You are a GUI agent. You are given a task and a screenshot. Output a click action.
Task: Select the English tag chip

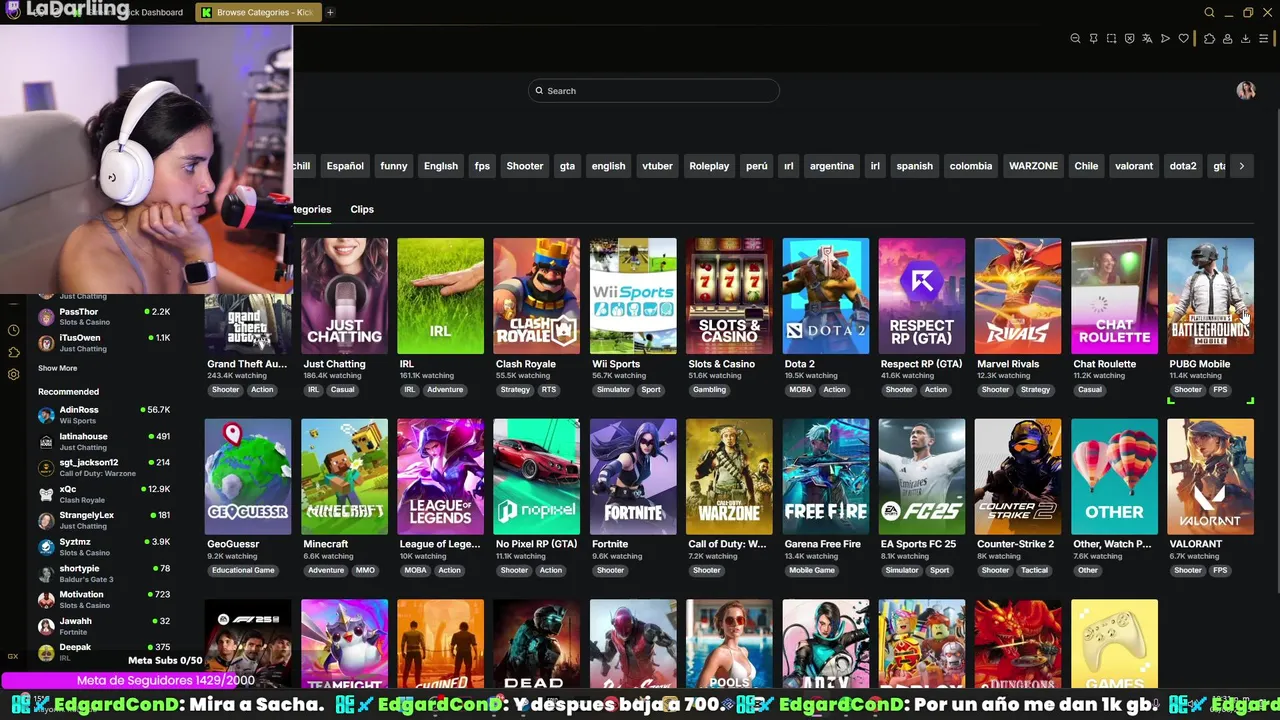pyautogui.click(x=441, y=166)
